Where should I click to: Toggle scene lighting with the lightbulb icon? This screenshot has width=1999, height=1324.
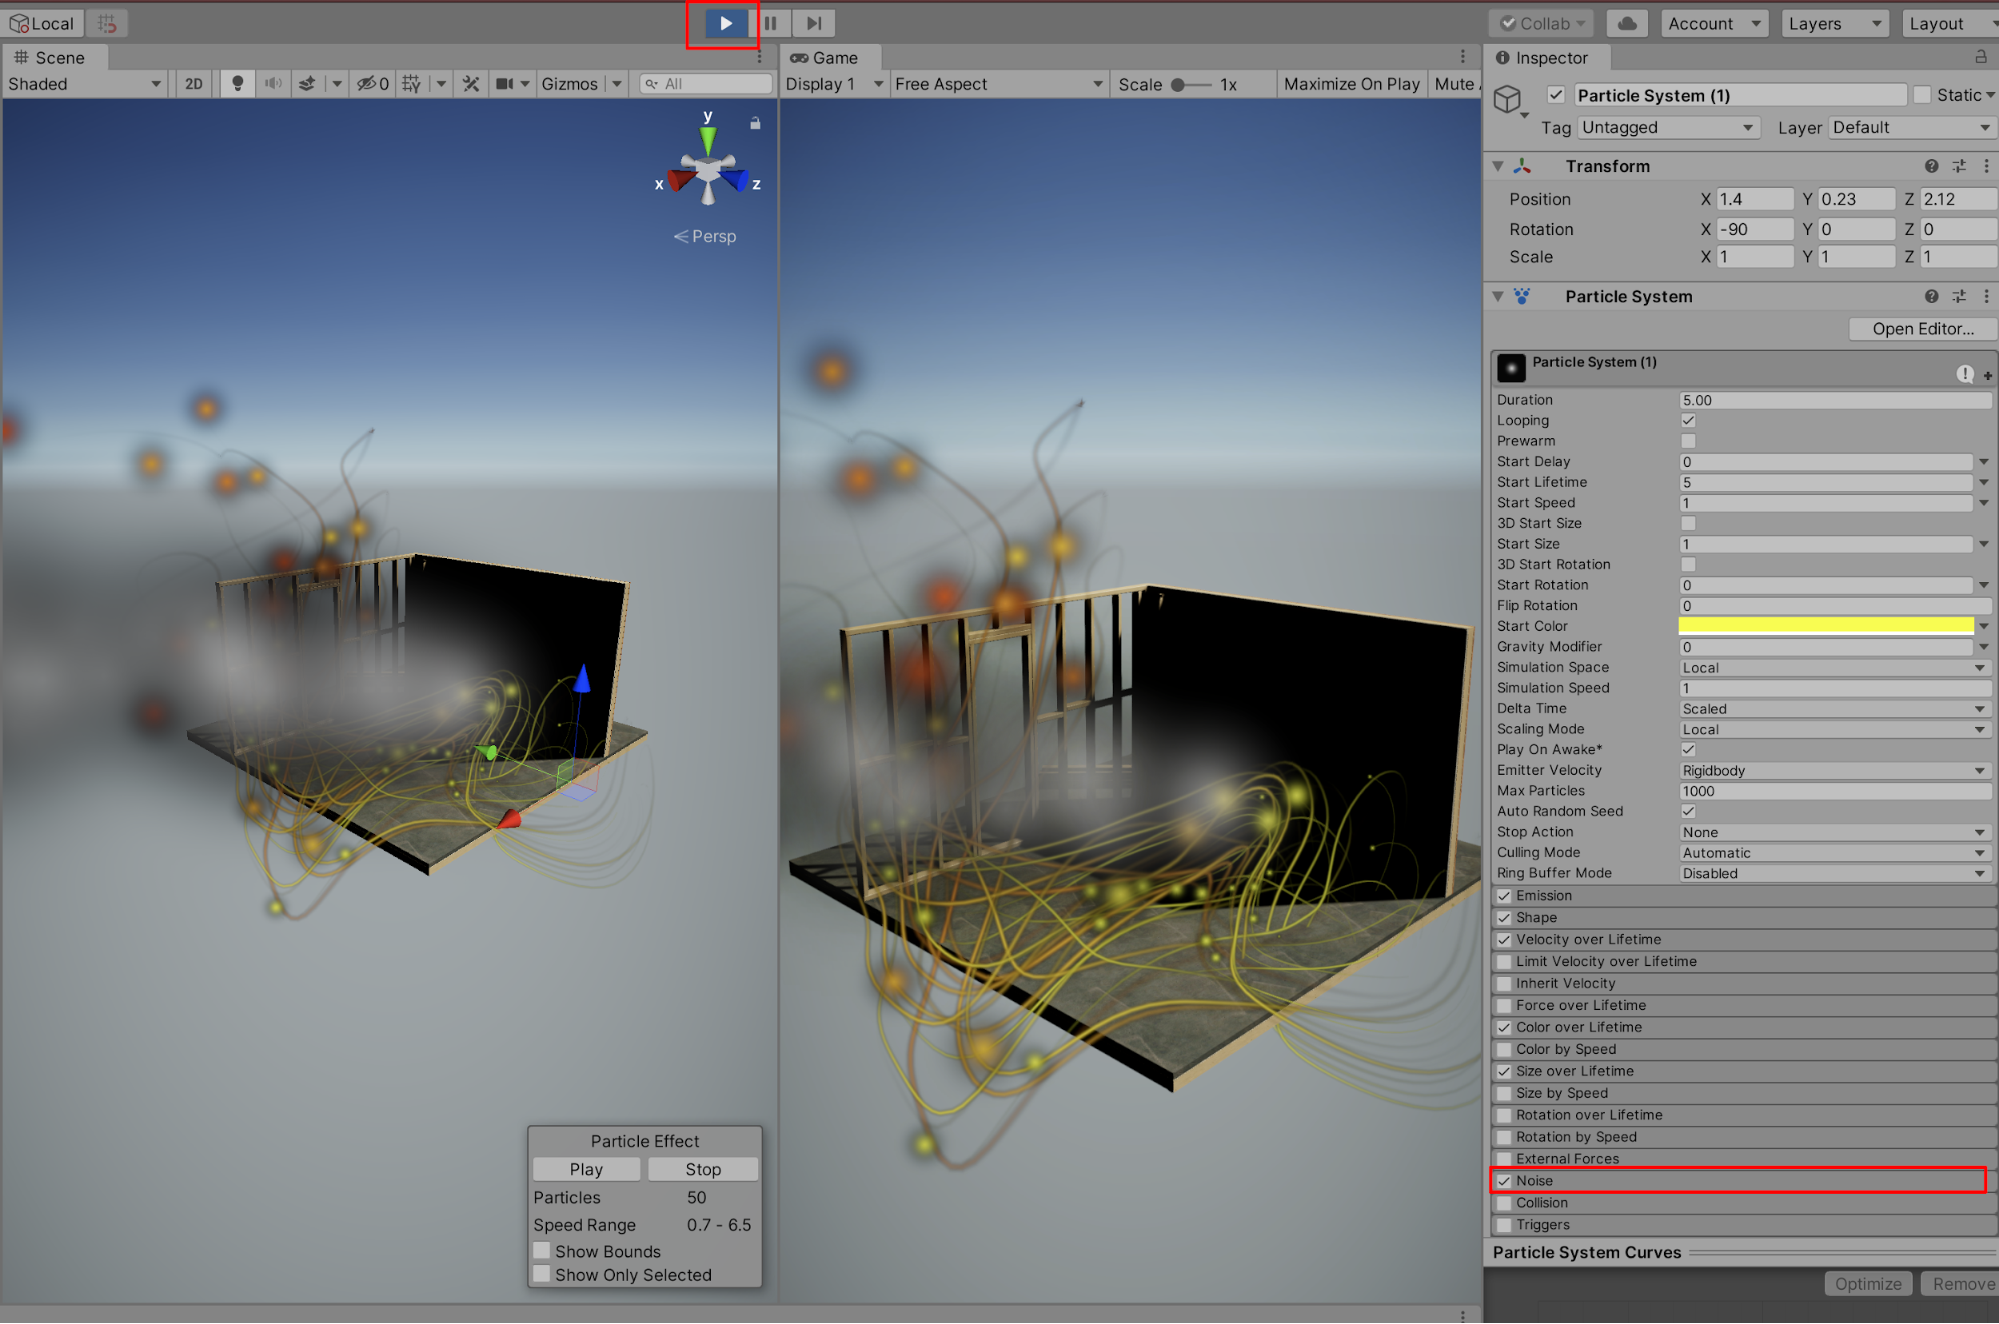point(237,84)
